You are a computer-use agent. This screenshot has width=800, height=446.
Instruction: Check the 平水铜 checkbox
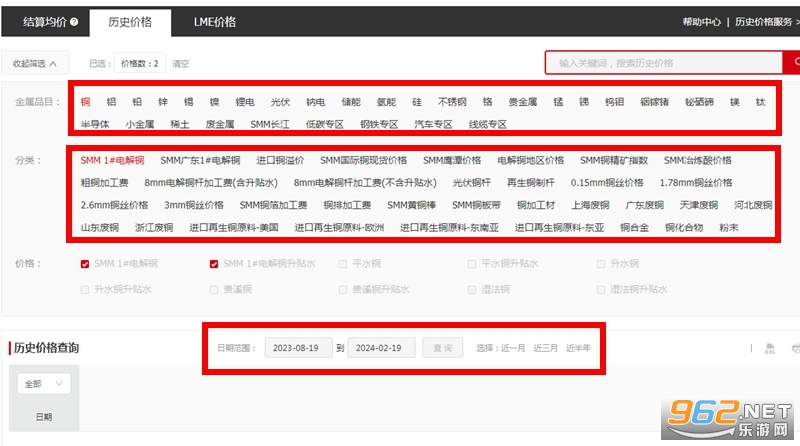(x=343, y=264)
